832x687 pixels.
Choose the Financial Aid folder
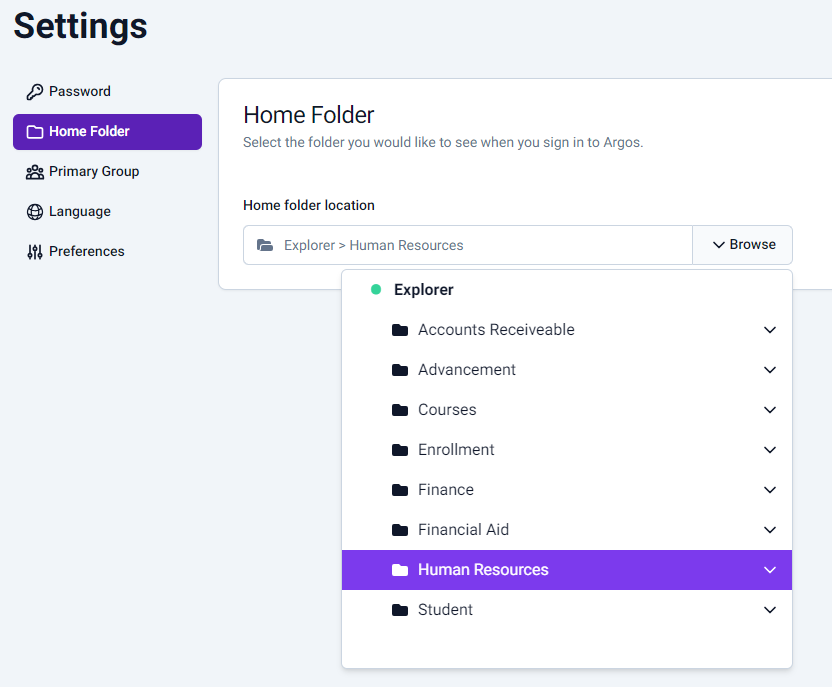click(567, 530)
